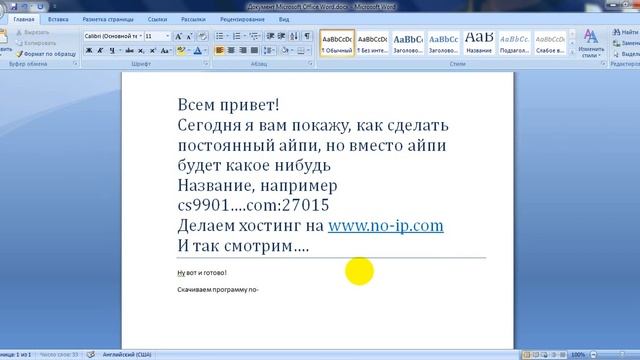This screenshot has height=360, width=640.
Task: Click Save icon in quick access toolbar
Action: tap(13, 7)
